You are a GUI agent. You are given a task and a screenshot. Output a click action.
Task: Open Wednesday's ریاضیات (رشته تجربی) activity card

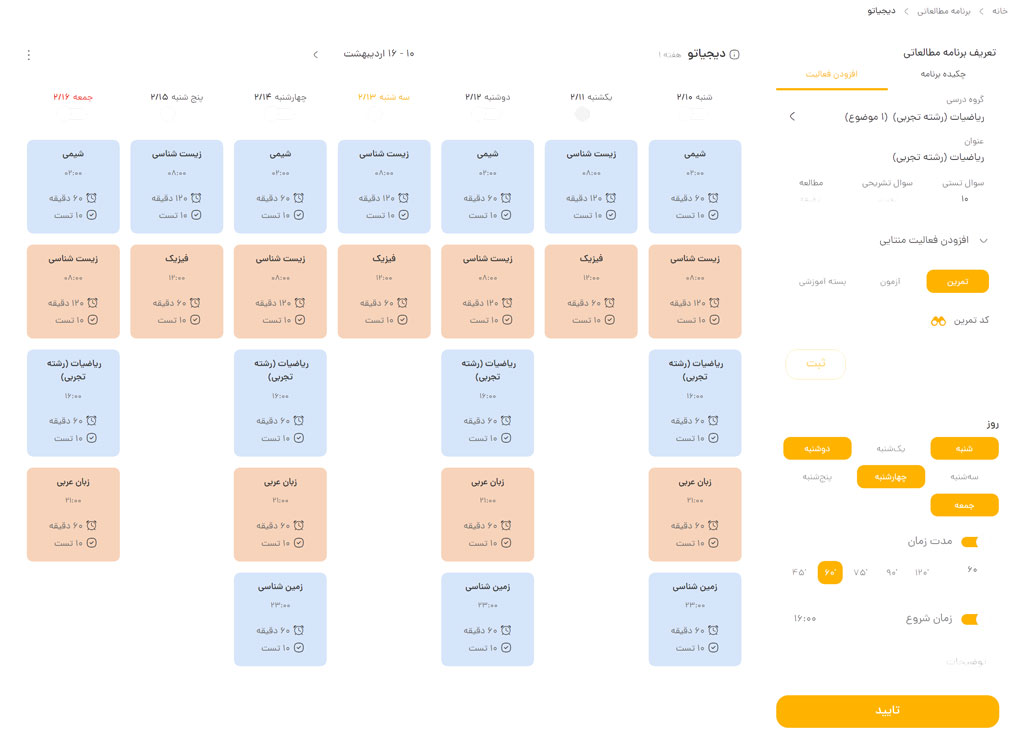pos(280,402)
